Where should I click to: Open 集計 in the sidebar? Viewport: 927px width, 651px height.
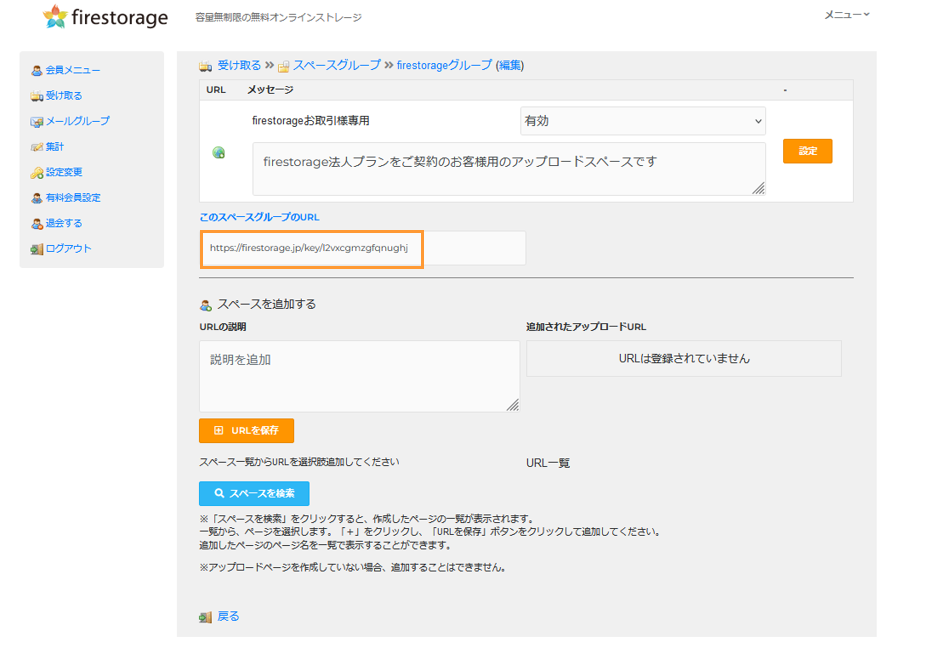coord(54,146)
